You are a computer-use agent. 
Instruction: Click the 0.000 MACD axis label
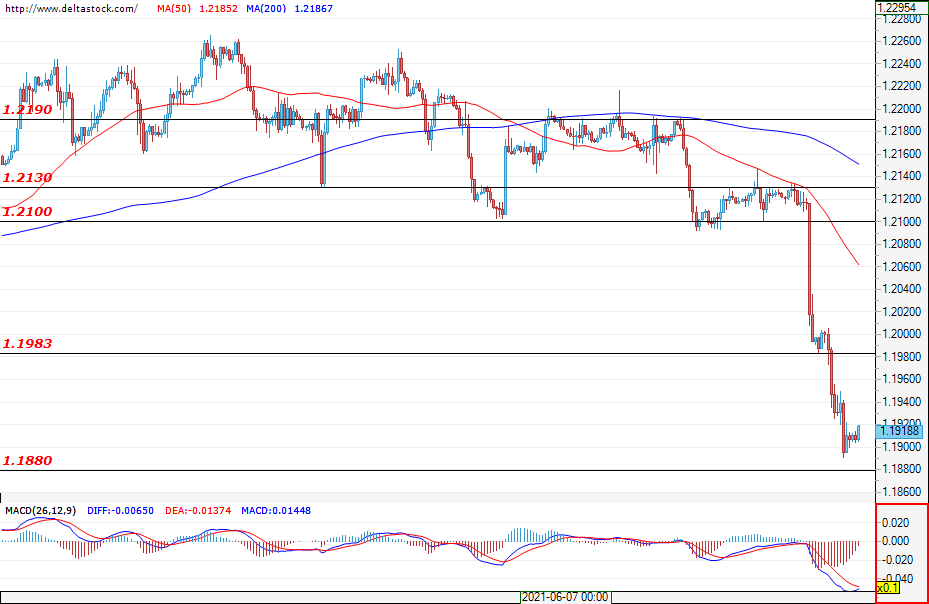coord(896,541)
